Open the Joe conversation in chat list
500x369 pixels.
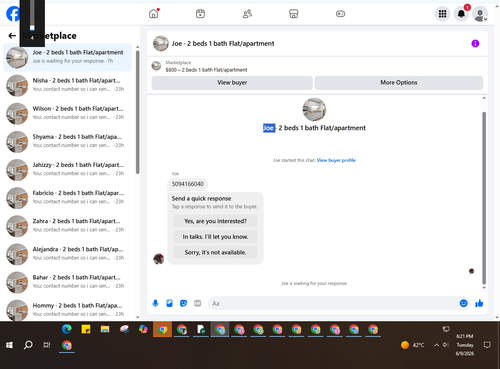coord(67,57)
